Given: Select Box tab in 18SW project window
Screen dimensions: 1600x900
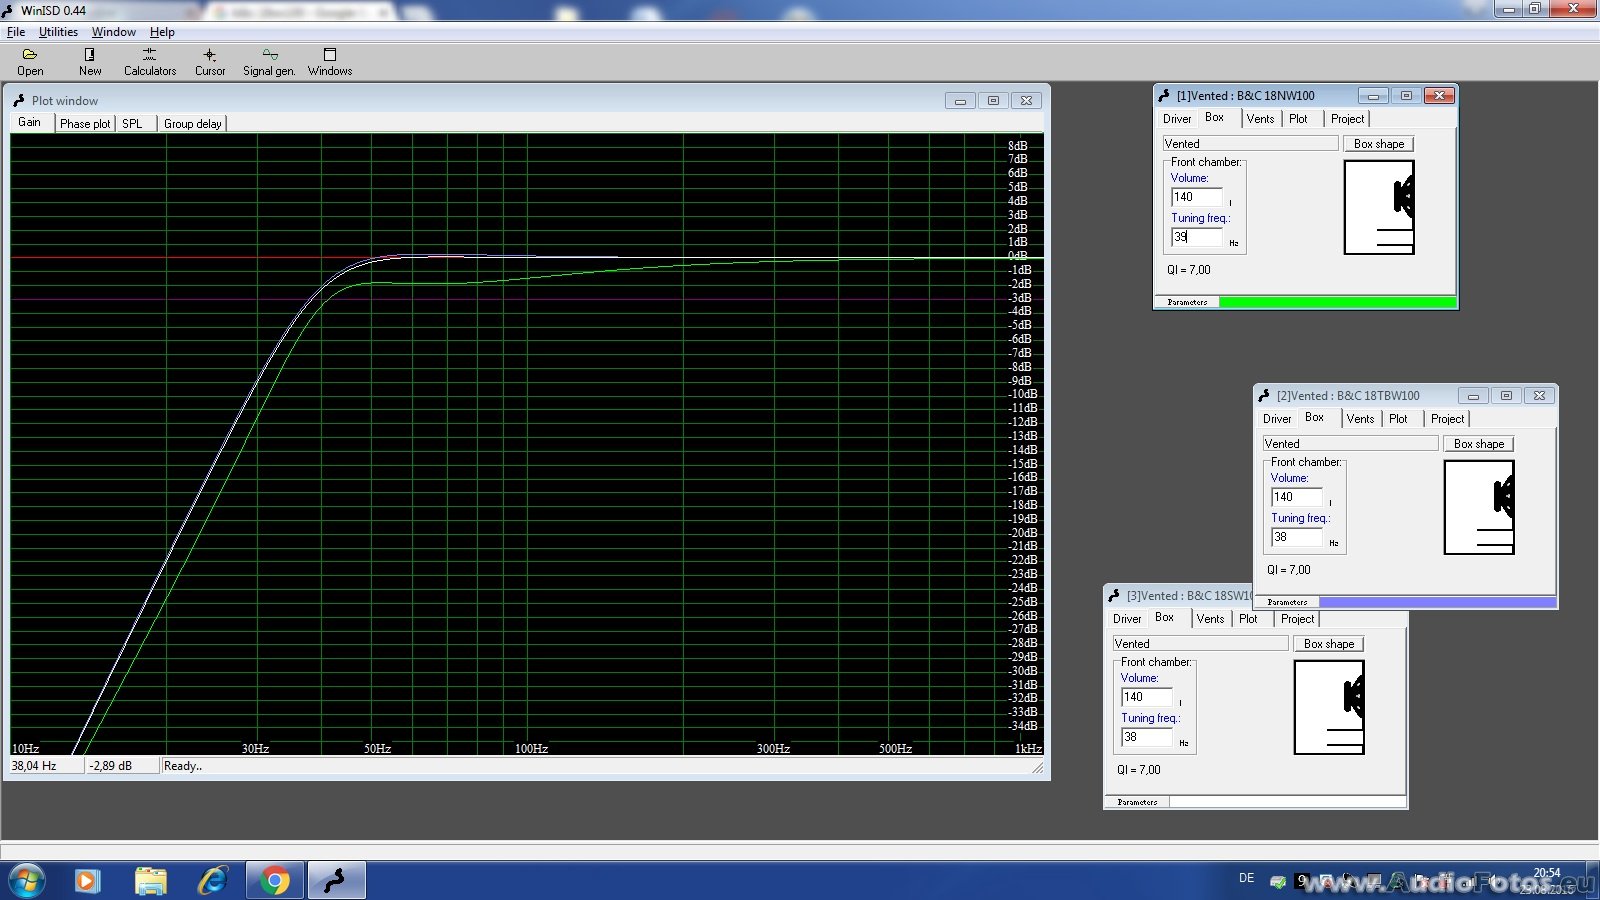Looking at the screenshot, I should [x=1165, y=618].
